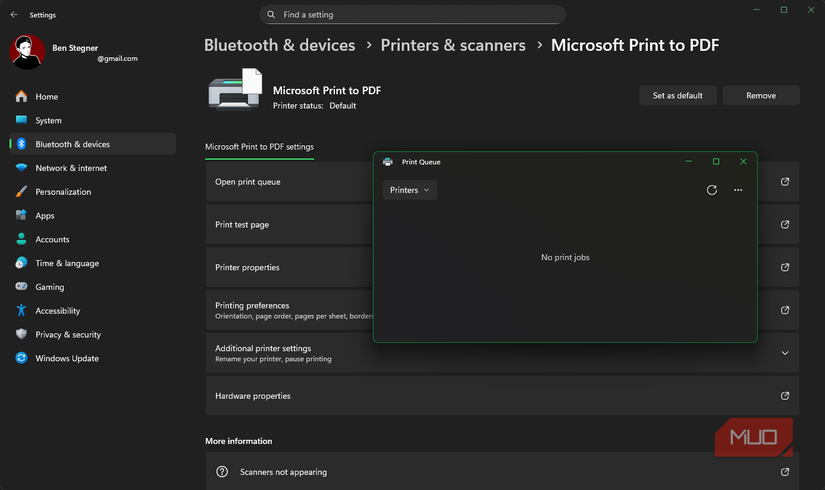Open the Home settings page
The width and height of the screenshot is (825, 490).
tap(93, 96)
